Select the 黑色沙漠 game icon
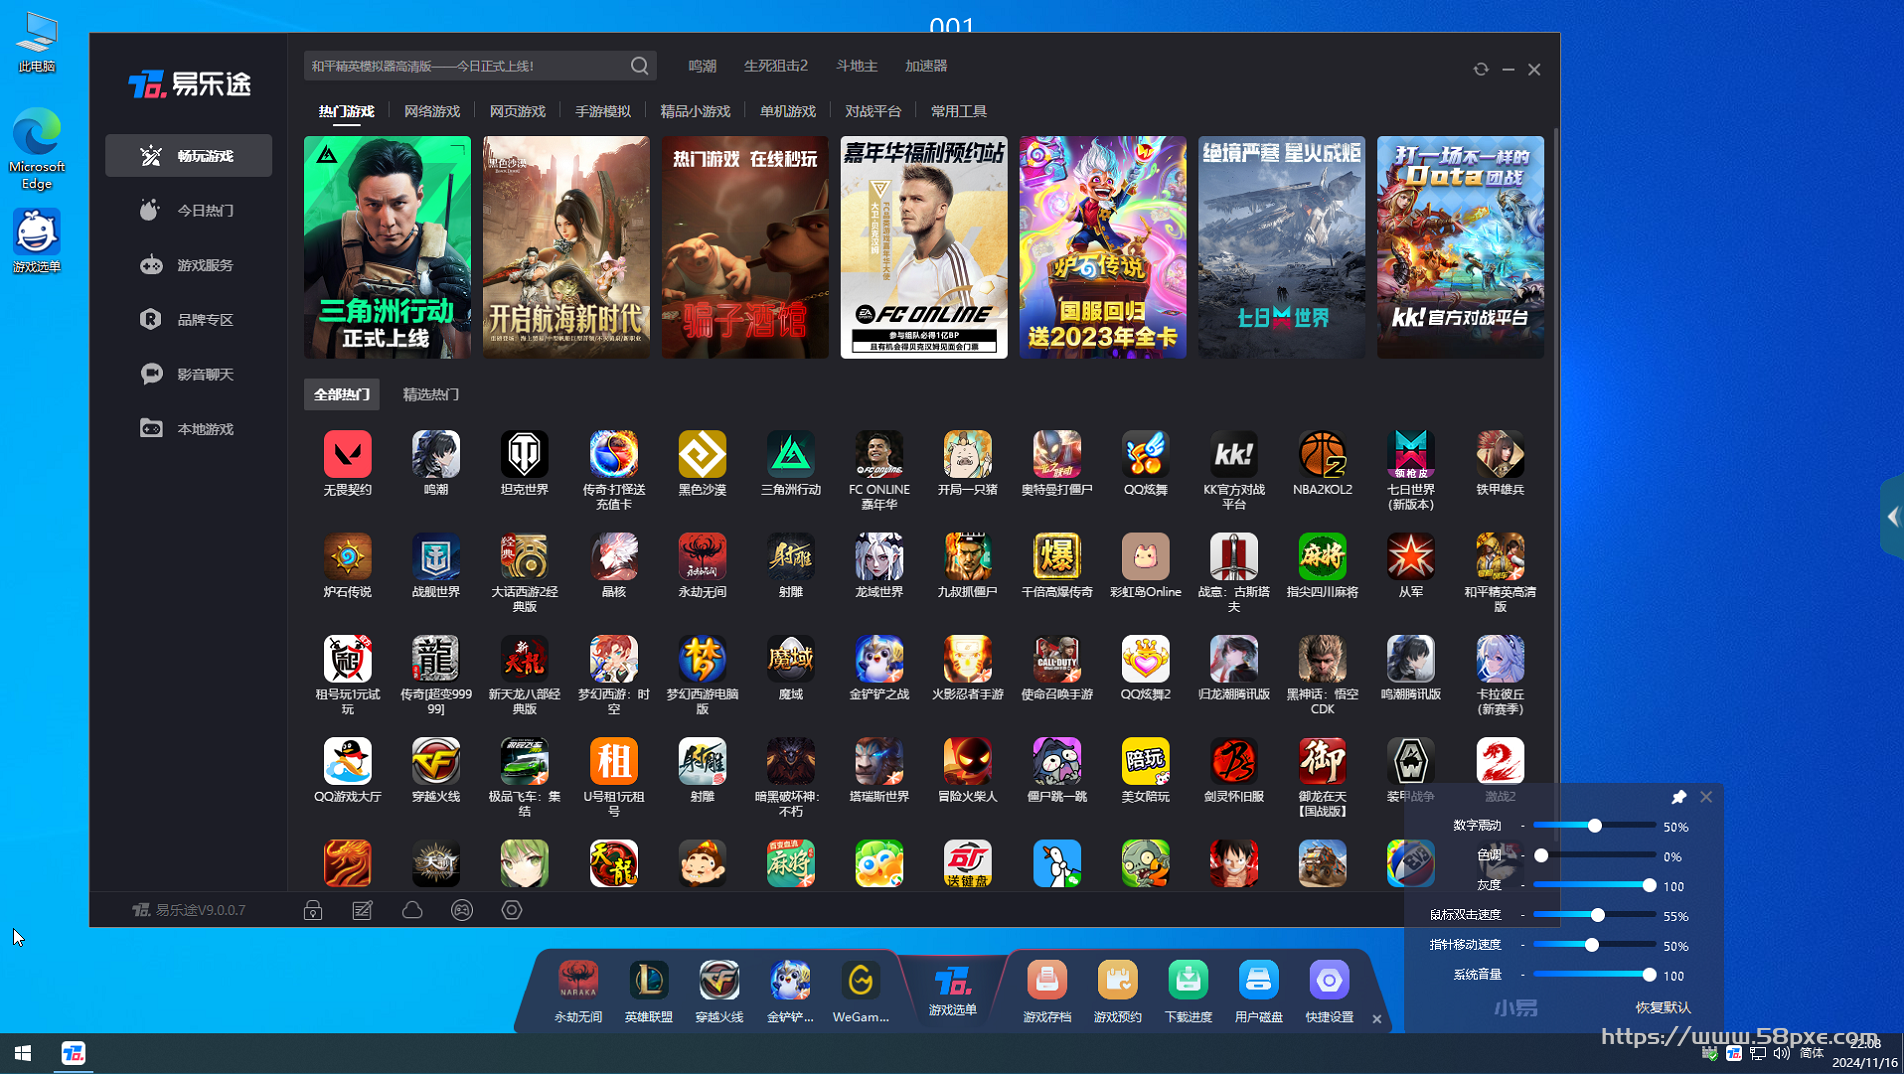This screenshot has height=1074, width=1904. click(x=702, y=455)
